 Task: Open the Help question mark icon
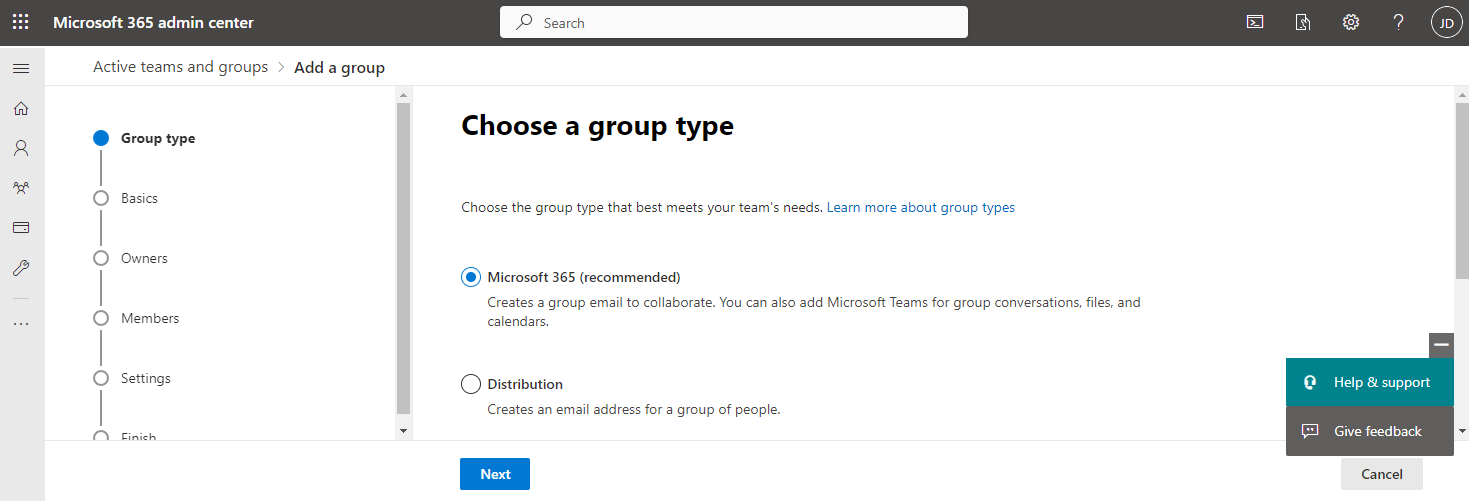point(1399,22)
